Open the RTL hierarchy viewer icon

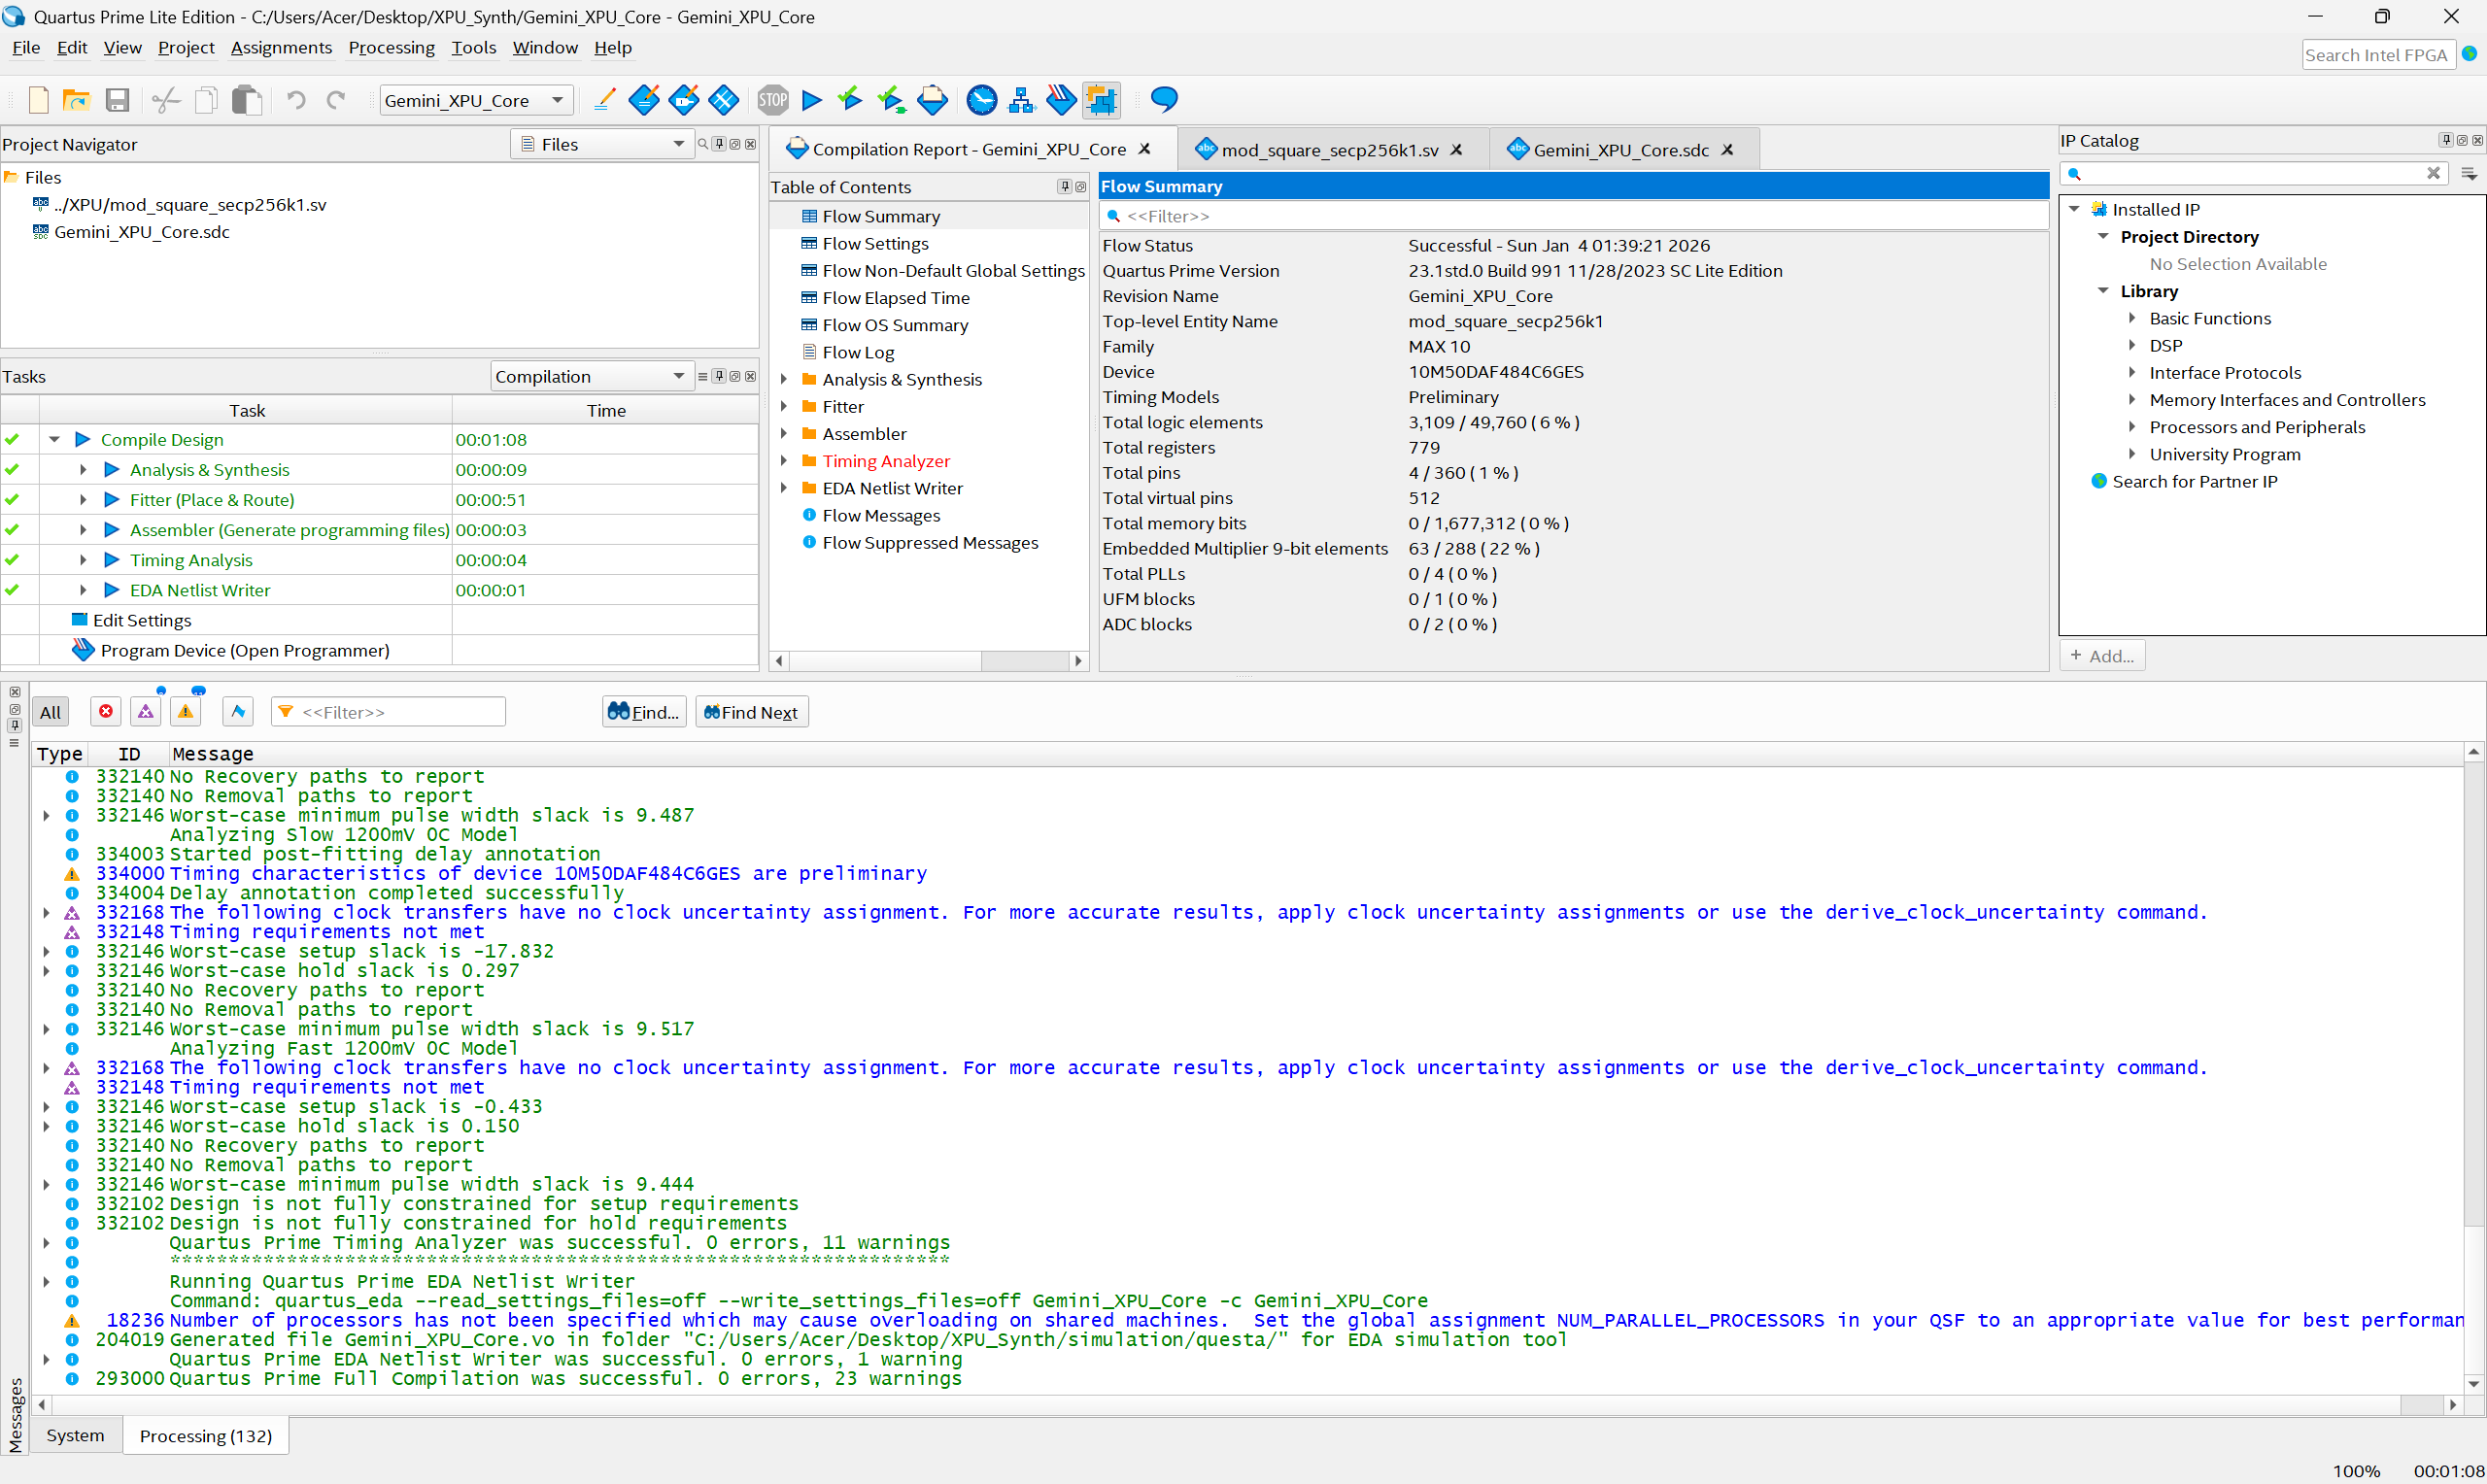(x=1021, y=100)
